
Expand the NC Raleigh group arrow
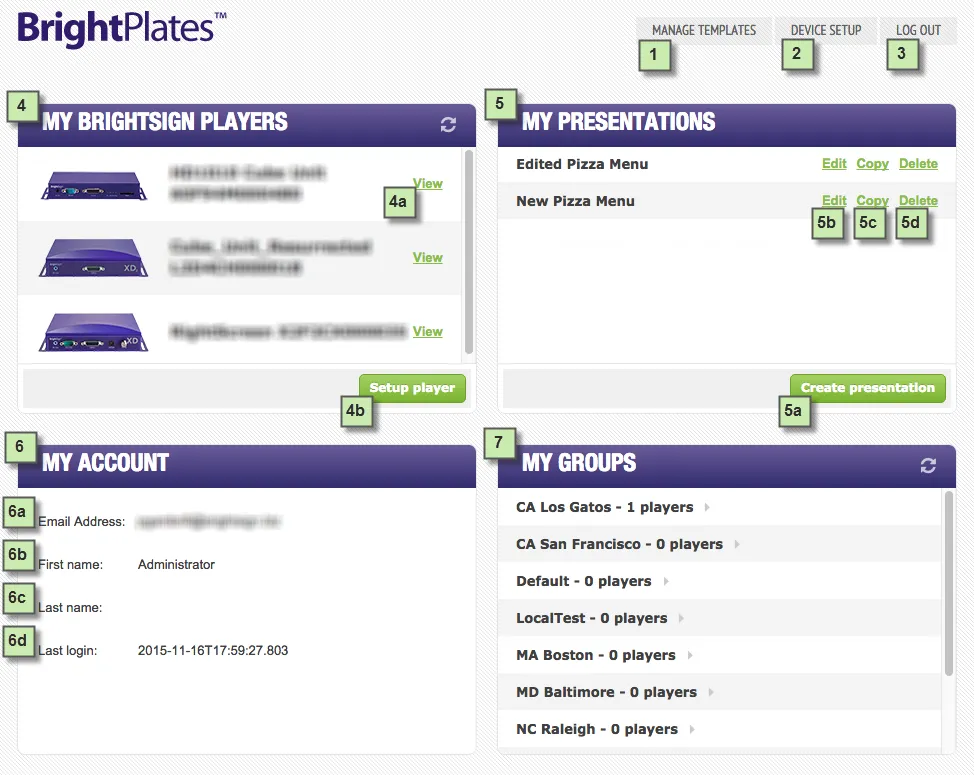[x=691, y=729]
